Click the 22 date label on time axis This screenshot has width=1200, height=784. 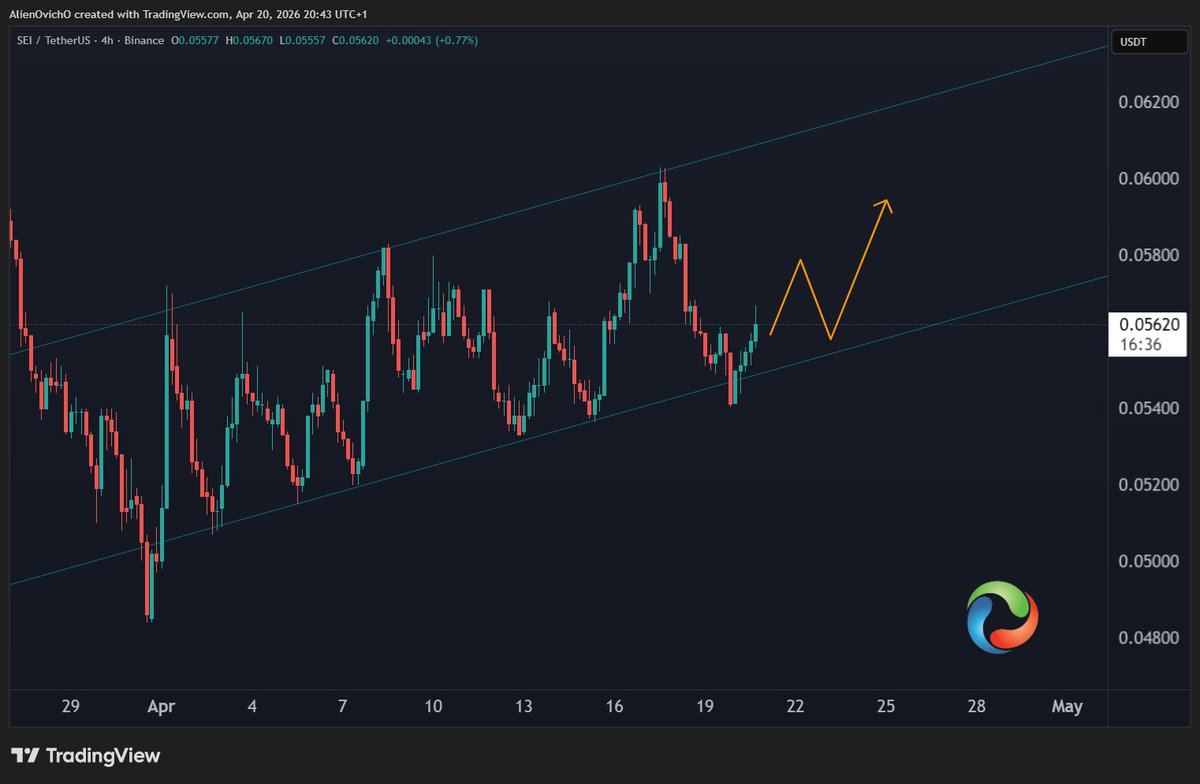(795, 706)
